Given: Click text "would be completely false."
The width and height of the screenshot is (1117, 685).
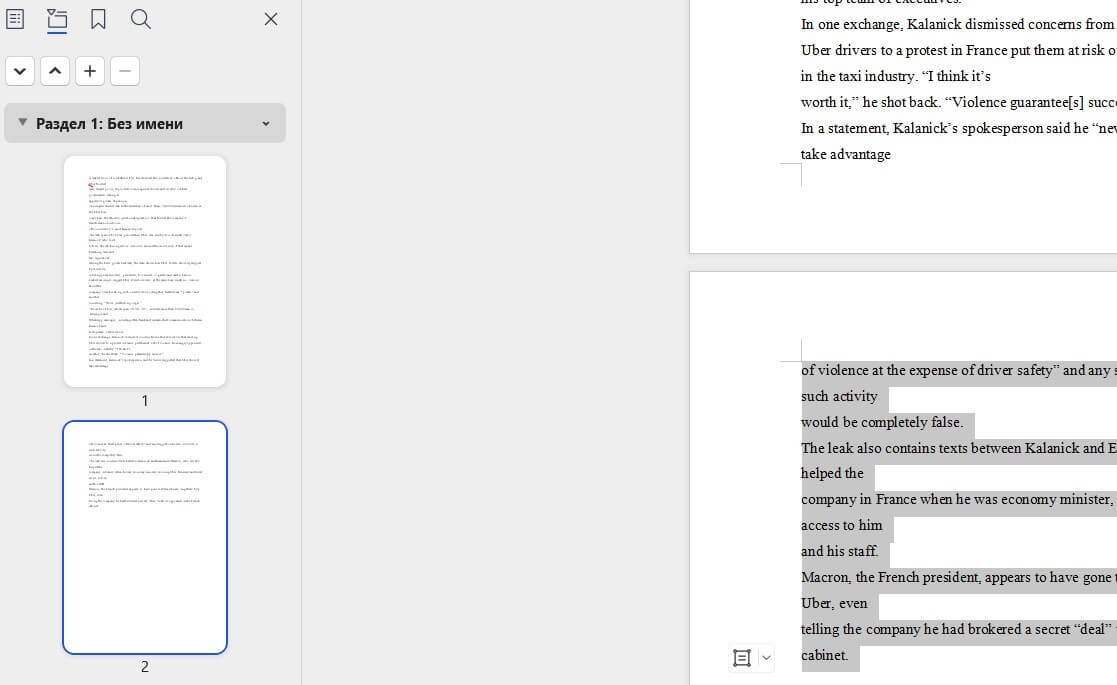Looking at the screenshot, I should [882, 422].
